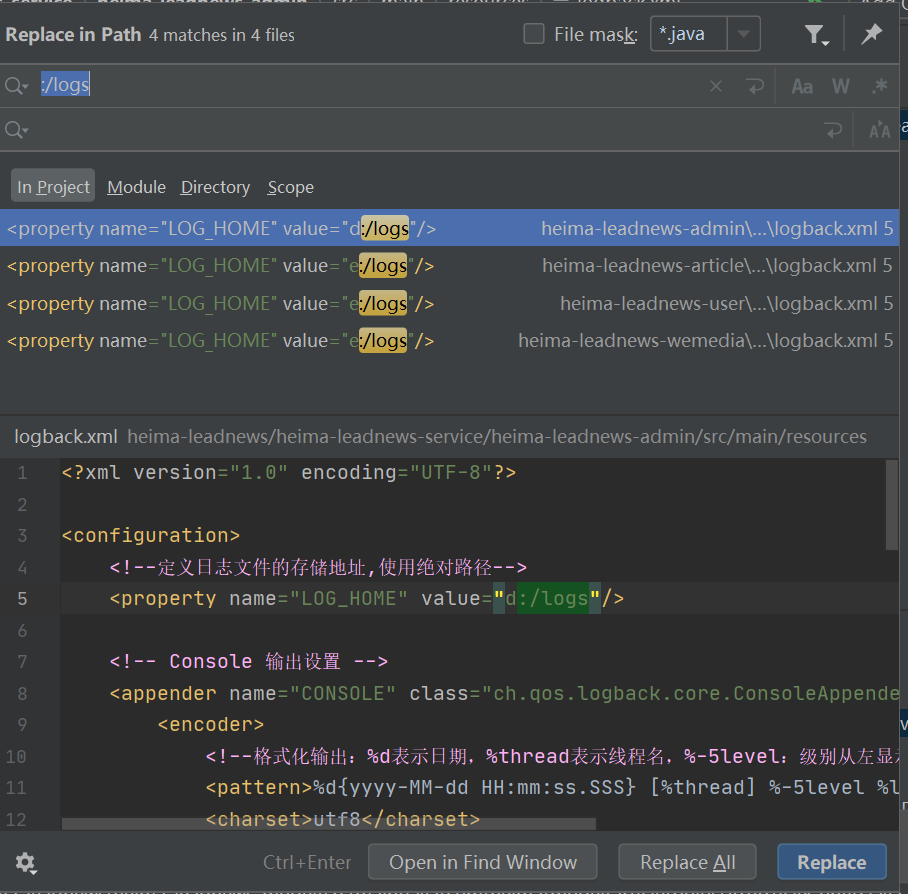Screen dimensions: 908x894
Task: Insert new line in replace field
Action: tap(833, 130)
